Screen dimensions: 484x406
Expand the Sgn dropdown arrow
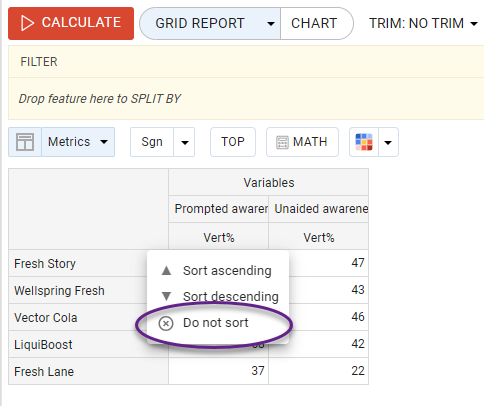pos(184,143)
